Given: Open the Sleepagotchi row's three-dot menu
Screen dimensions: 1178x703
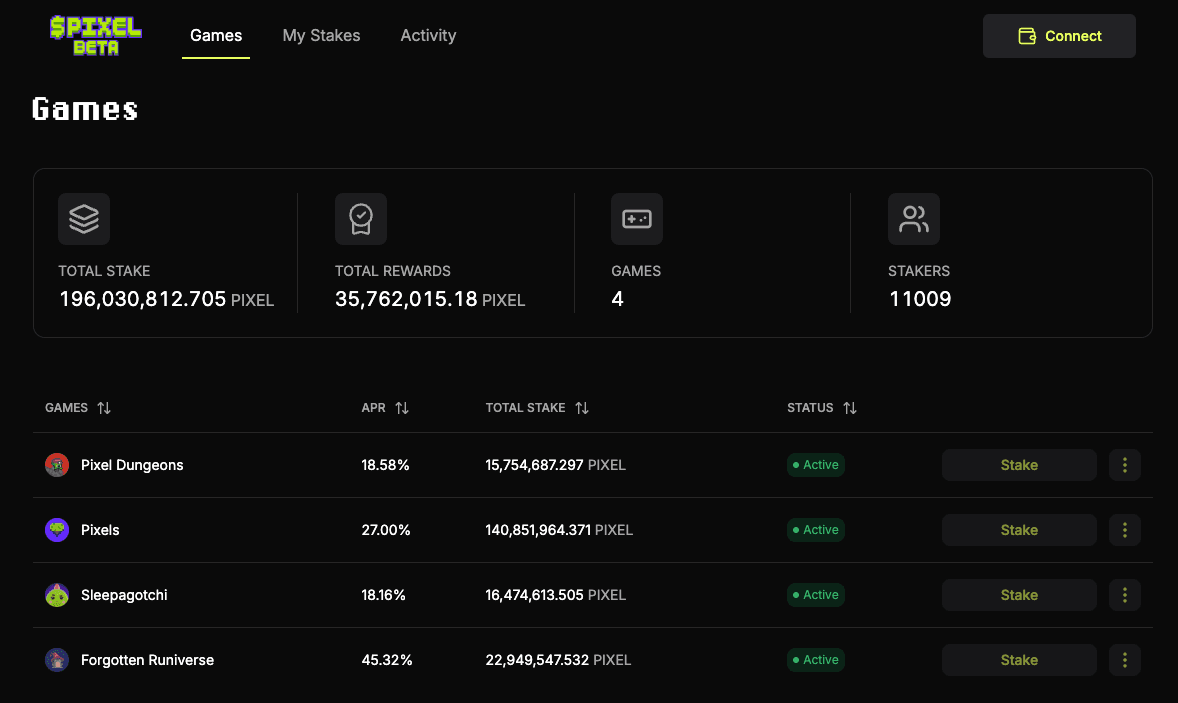Looking at the screenshot, I should 1125,595.
